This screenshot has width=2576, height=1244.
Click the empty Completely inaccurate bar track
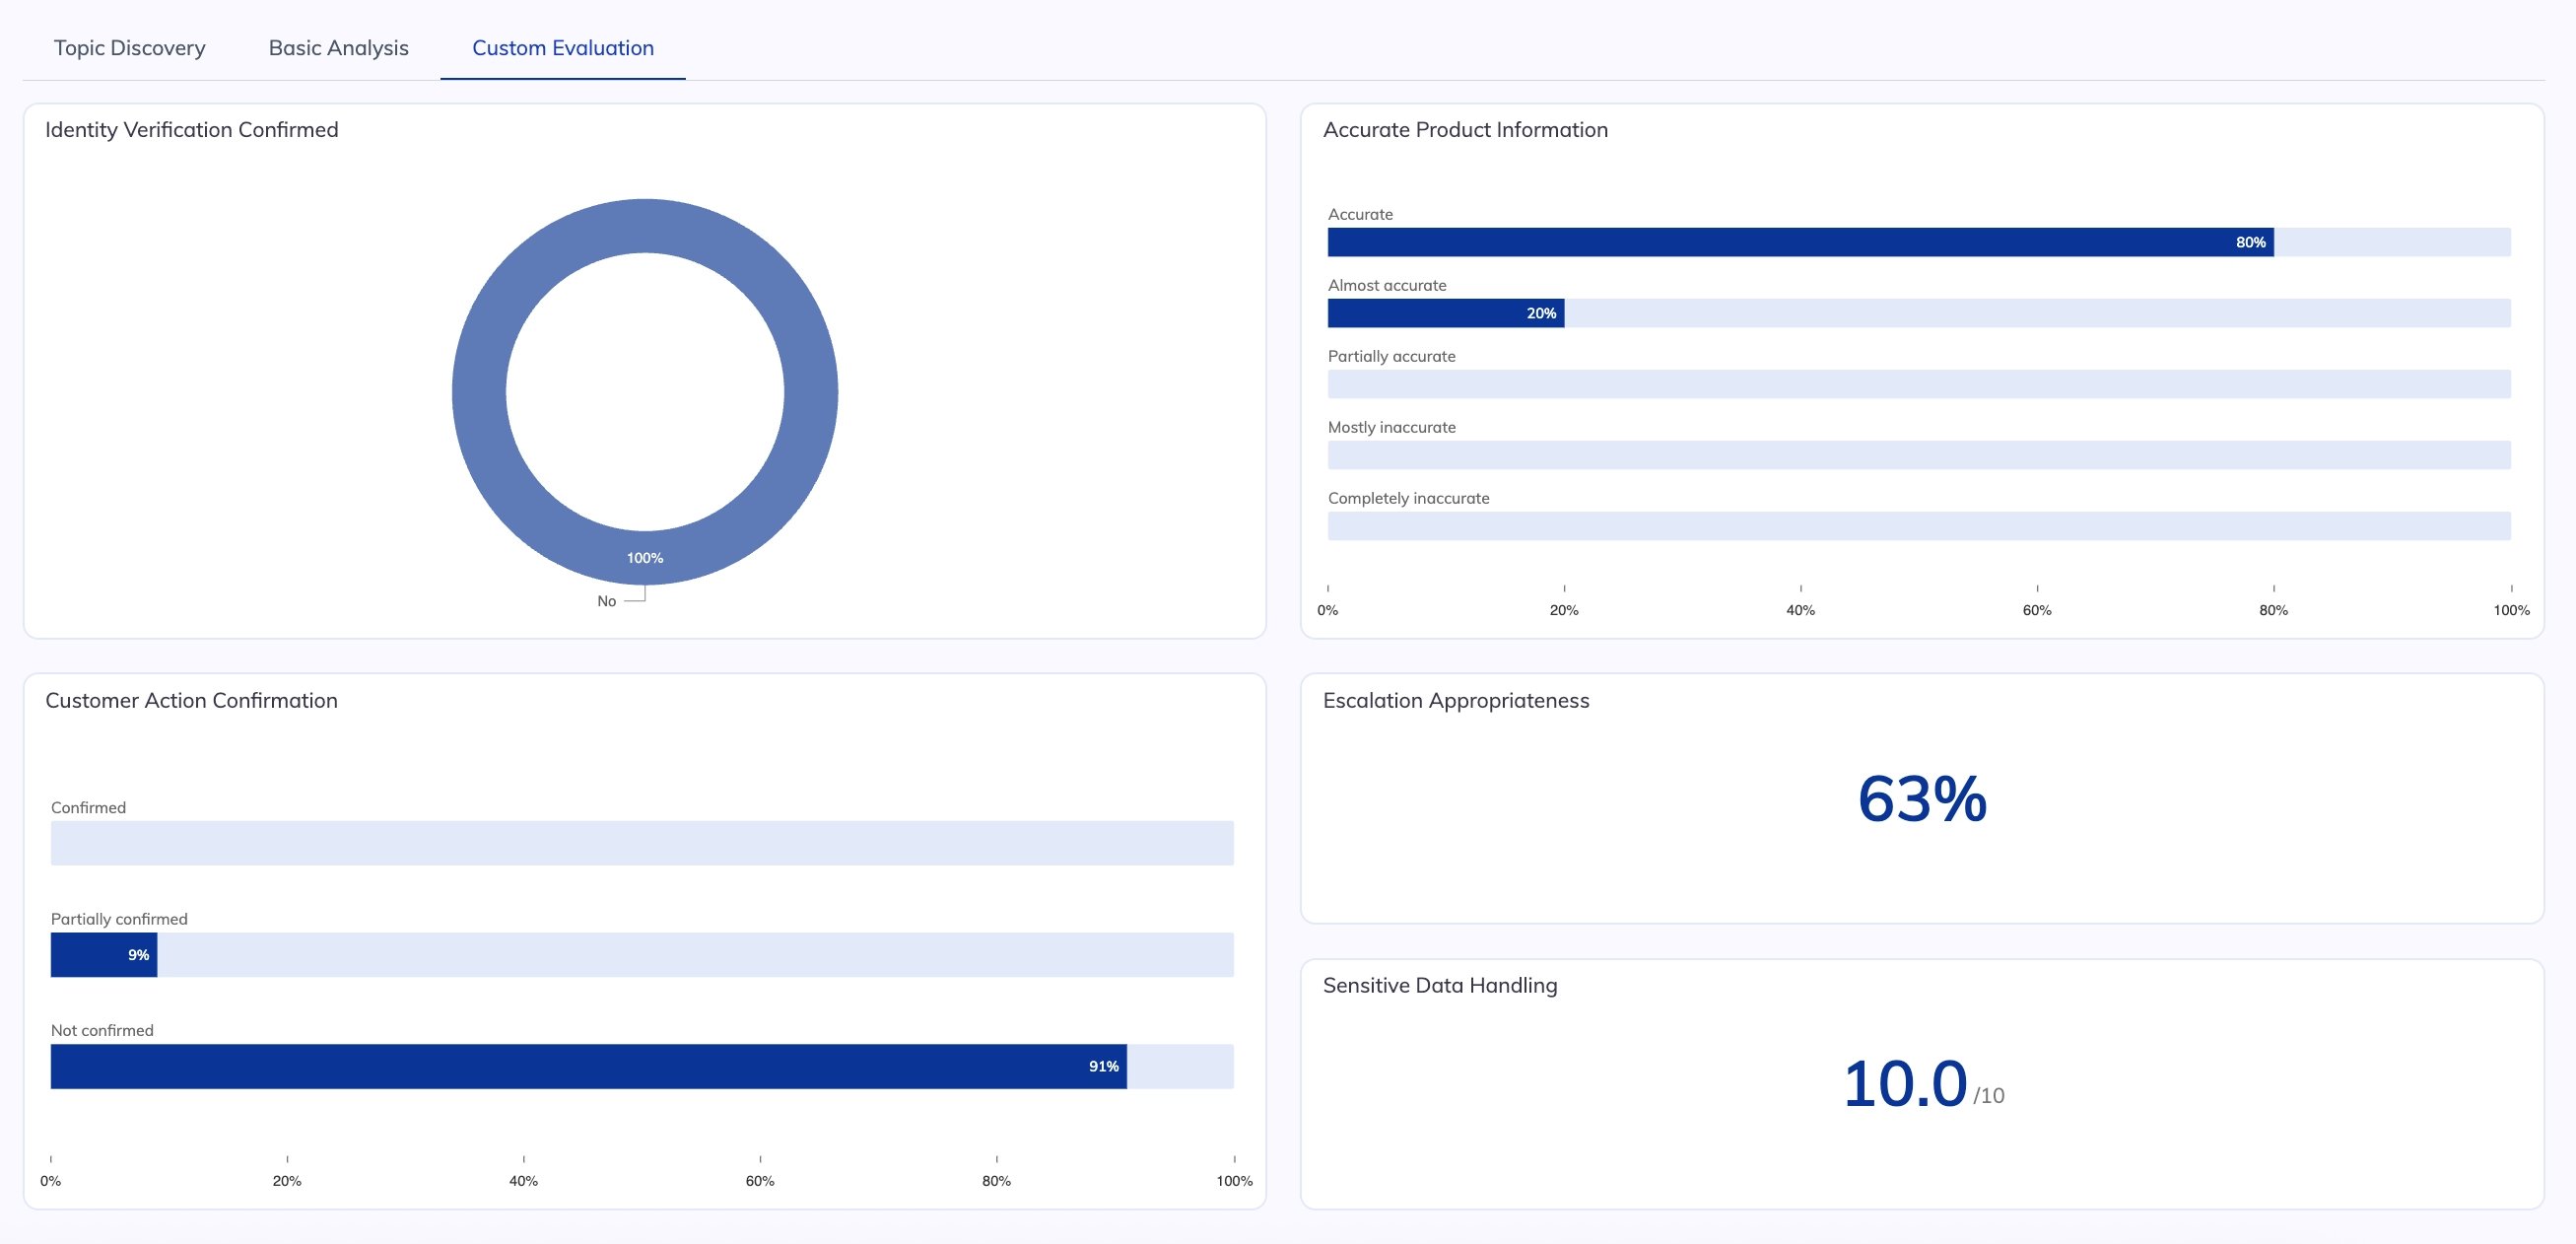coord(1919,526)
